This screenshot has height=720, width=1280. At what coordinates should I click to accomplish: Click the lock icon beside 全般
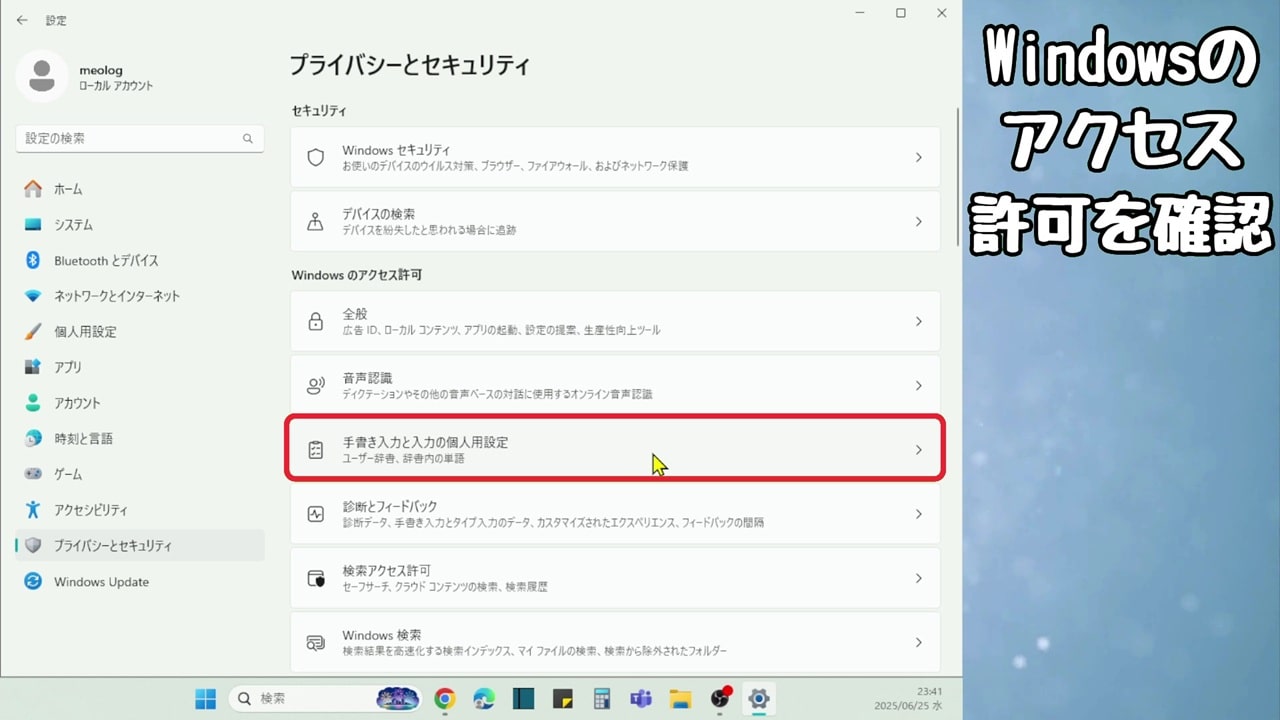[x=316, y=322]
